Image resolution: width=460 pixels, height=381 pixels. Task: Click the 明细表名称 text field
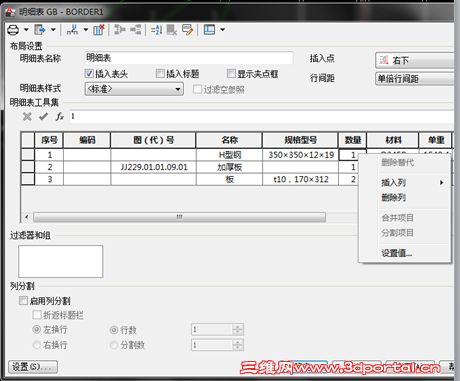(x=189, y=58)
